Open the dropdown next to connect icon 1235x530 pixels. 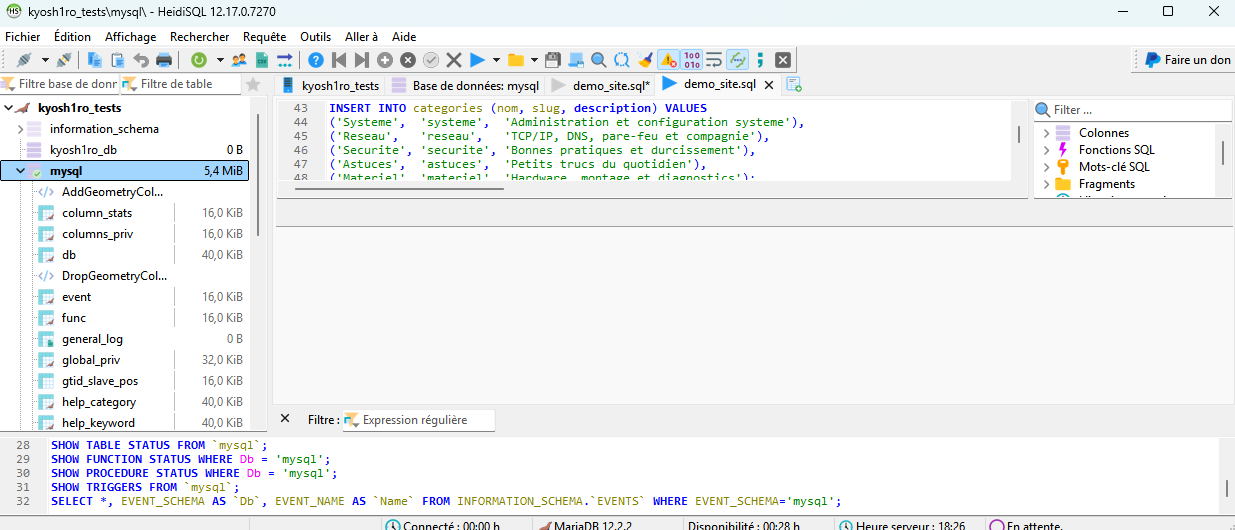[x=44, y=60]
